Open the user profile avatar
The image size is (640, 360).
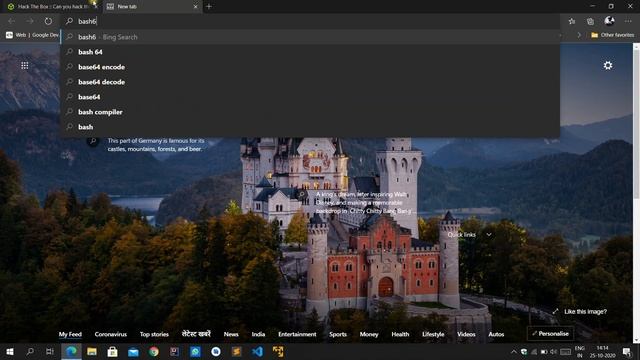pyautogui.click(x=609, y=21)
